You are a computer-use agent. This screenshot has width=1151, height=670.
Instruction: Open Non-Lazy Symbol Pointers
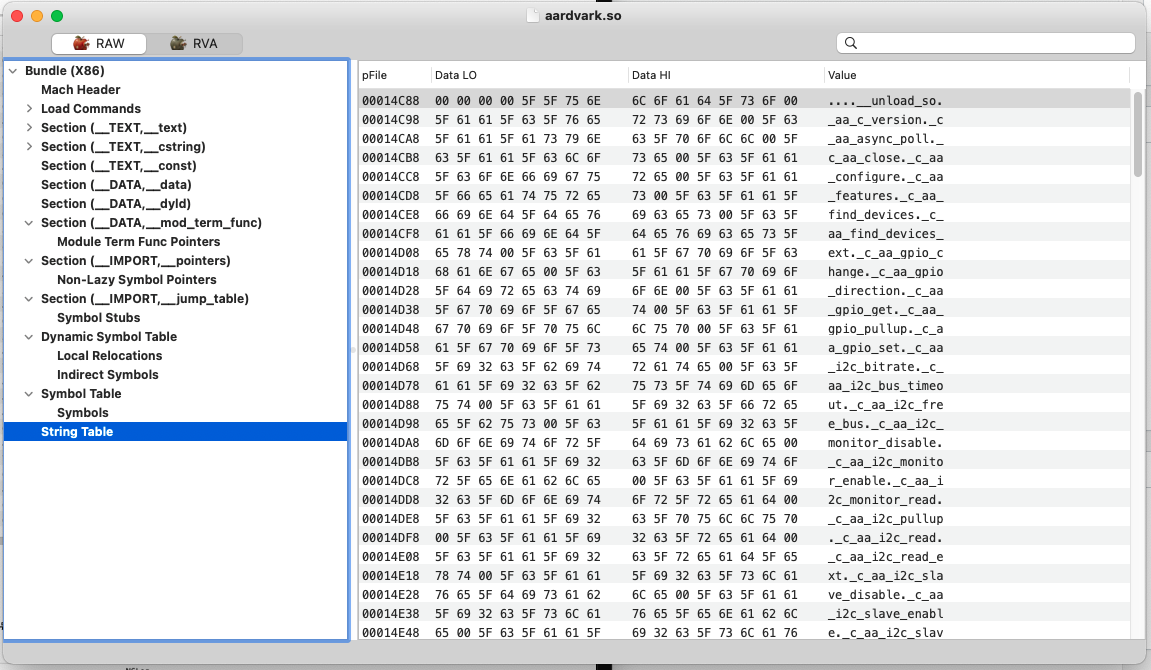[x=137, y=280]
